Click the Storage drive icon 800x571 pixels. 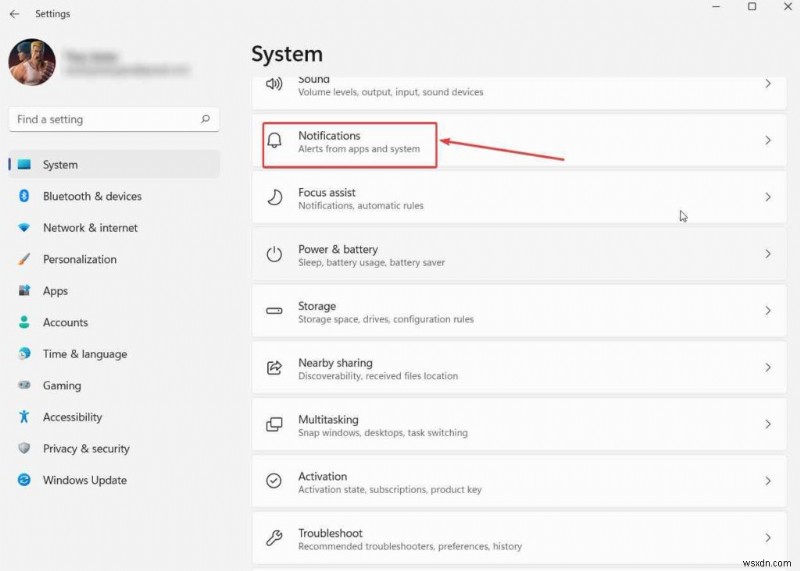point(274,310)
